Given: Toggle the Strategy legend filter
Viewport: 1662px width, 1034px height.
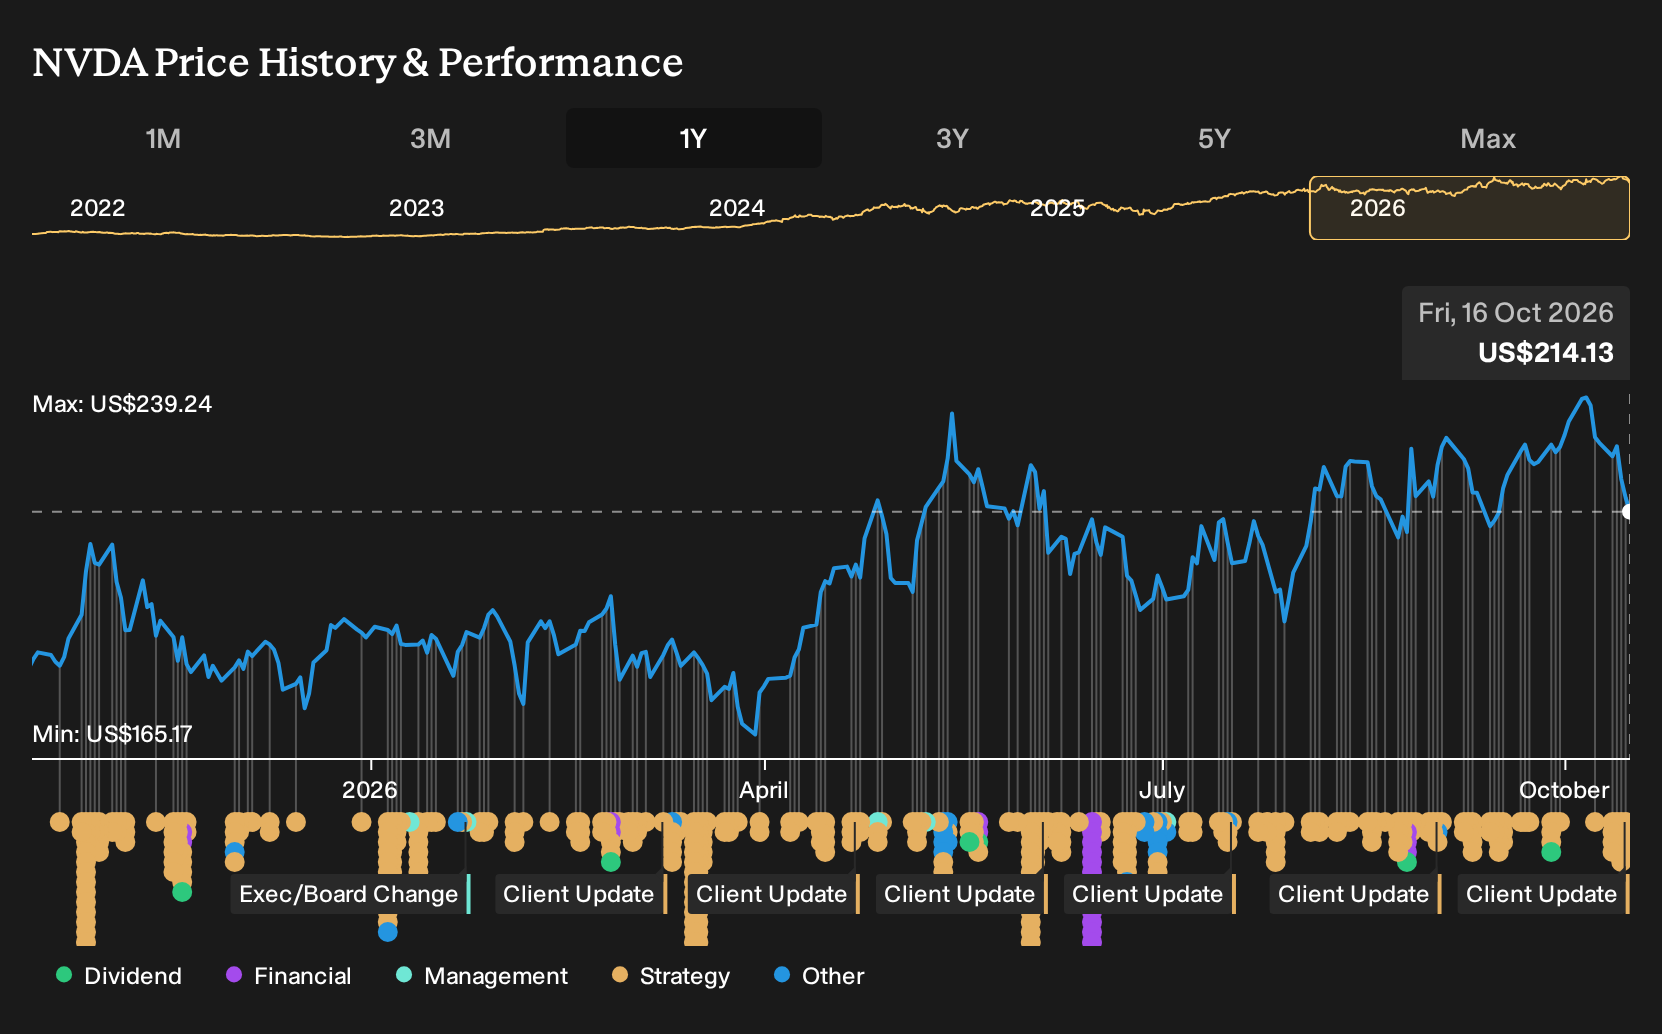Looking at the screenshot, I should [x=671, y=976].
